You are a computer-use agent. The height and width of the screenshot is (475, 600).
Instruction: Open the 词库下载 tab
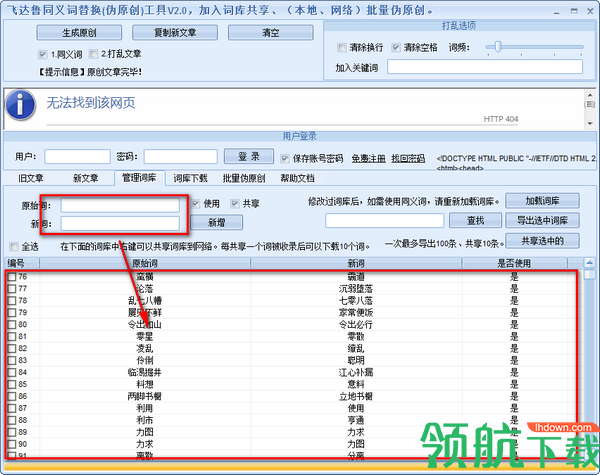point(190,178)
